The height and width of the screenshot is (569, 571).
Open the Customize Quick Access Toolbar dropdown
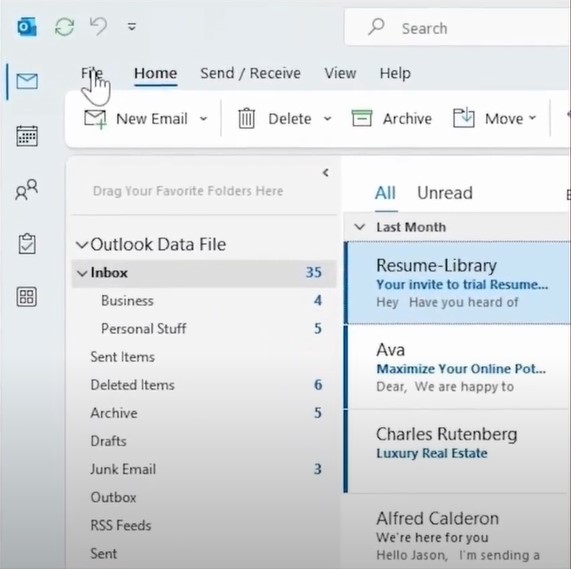pos(132,27)
